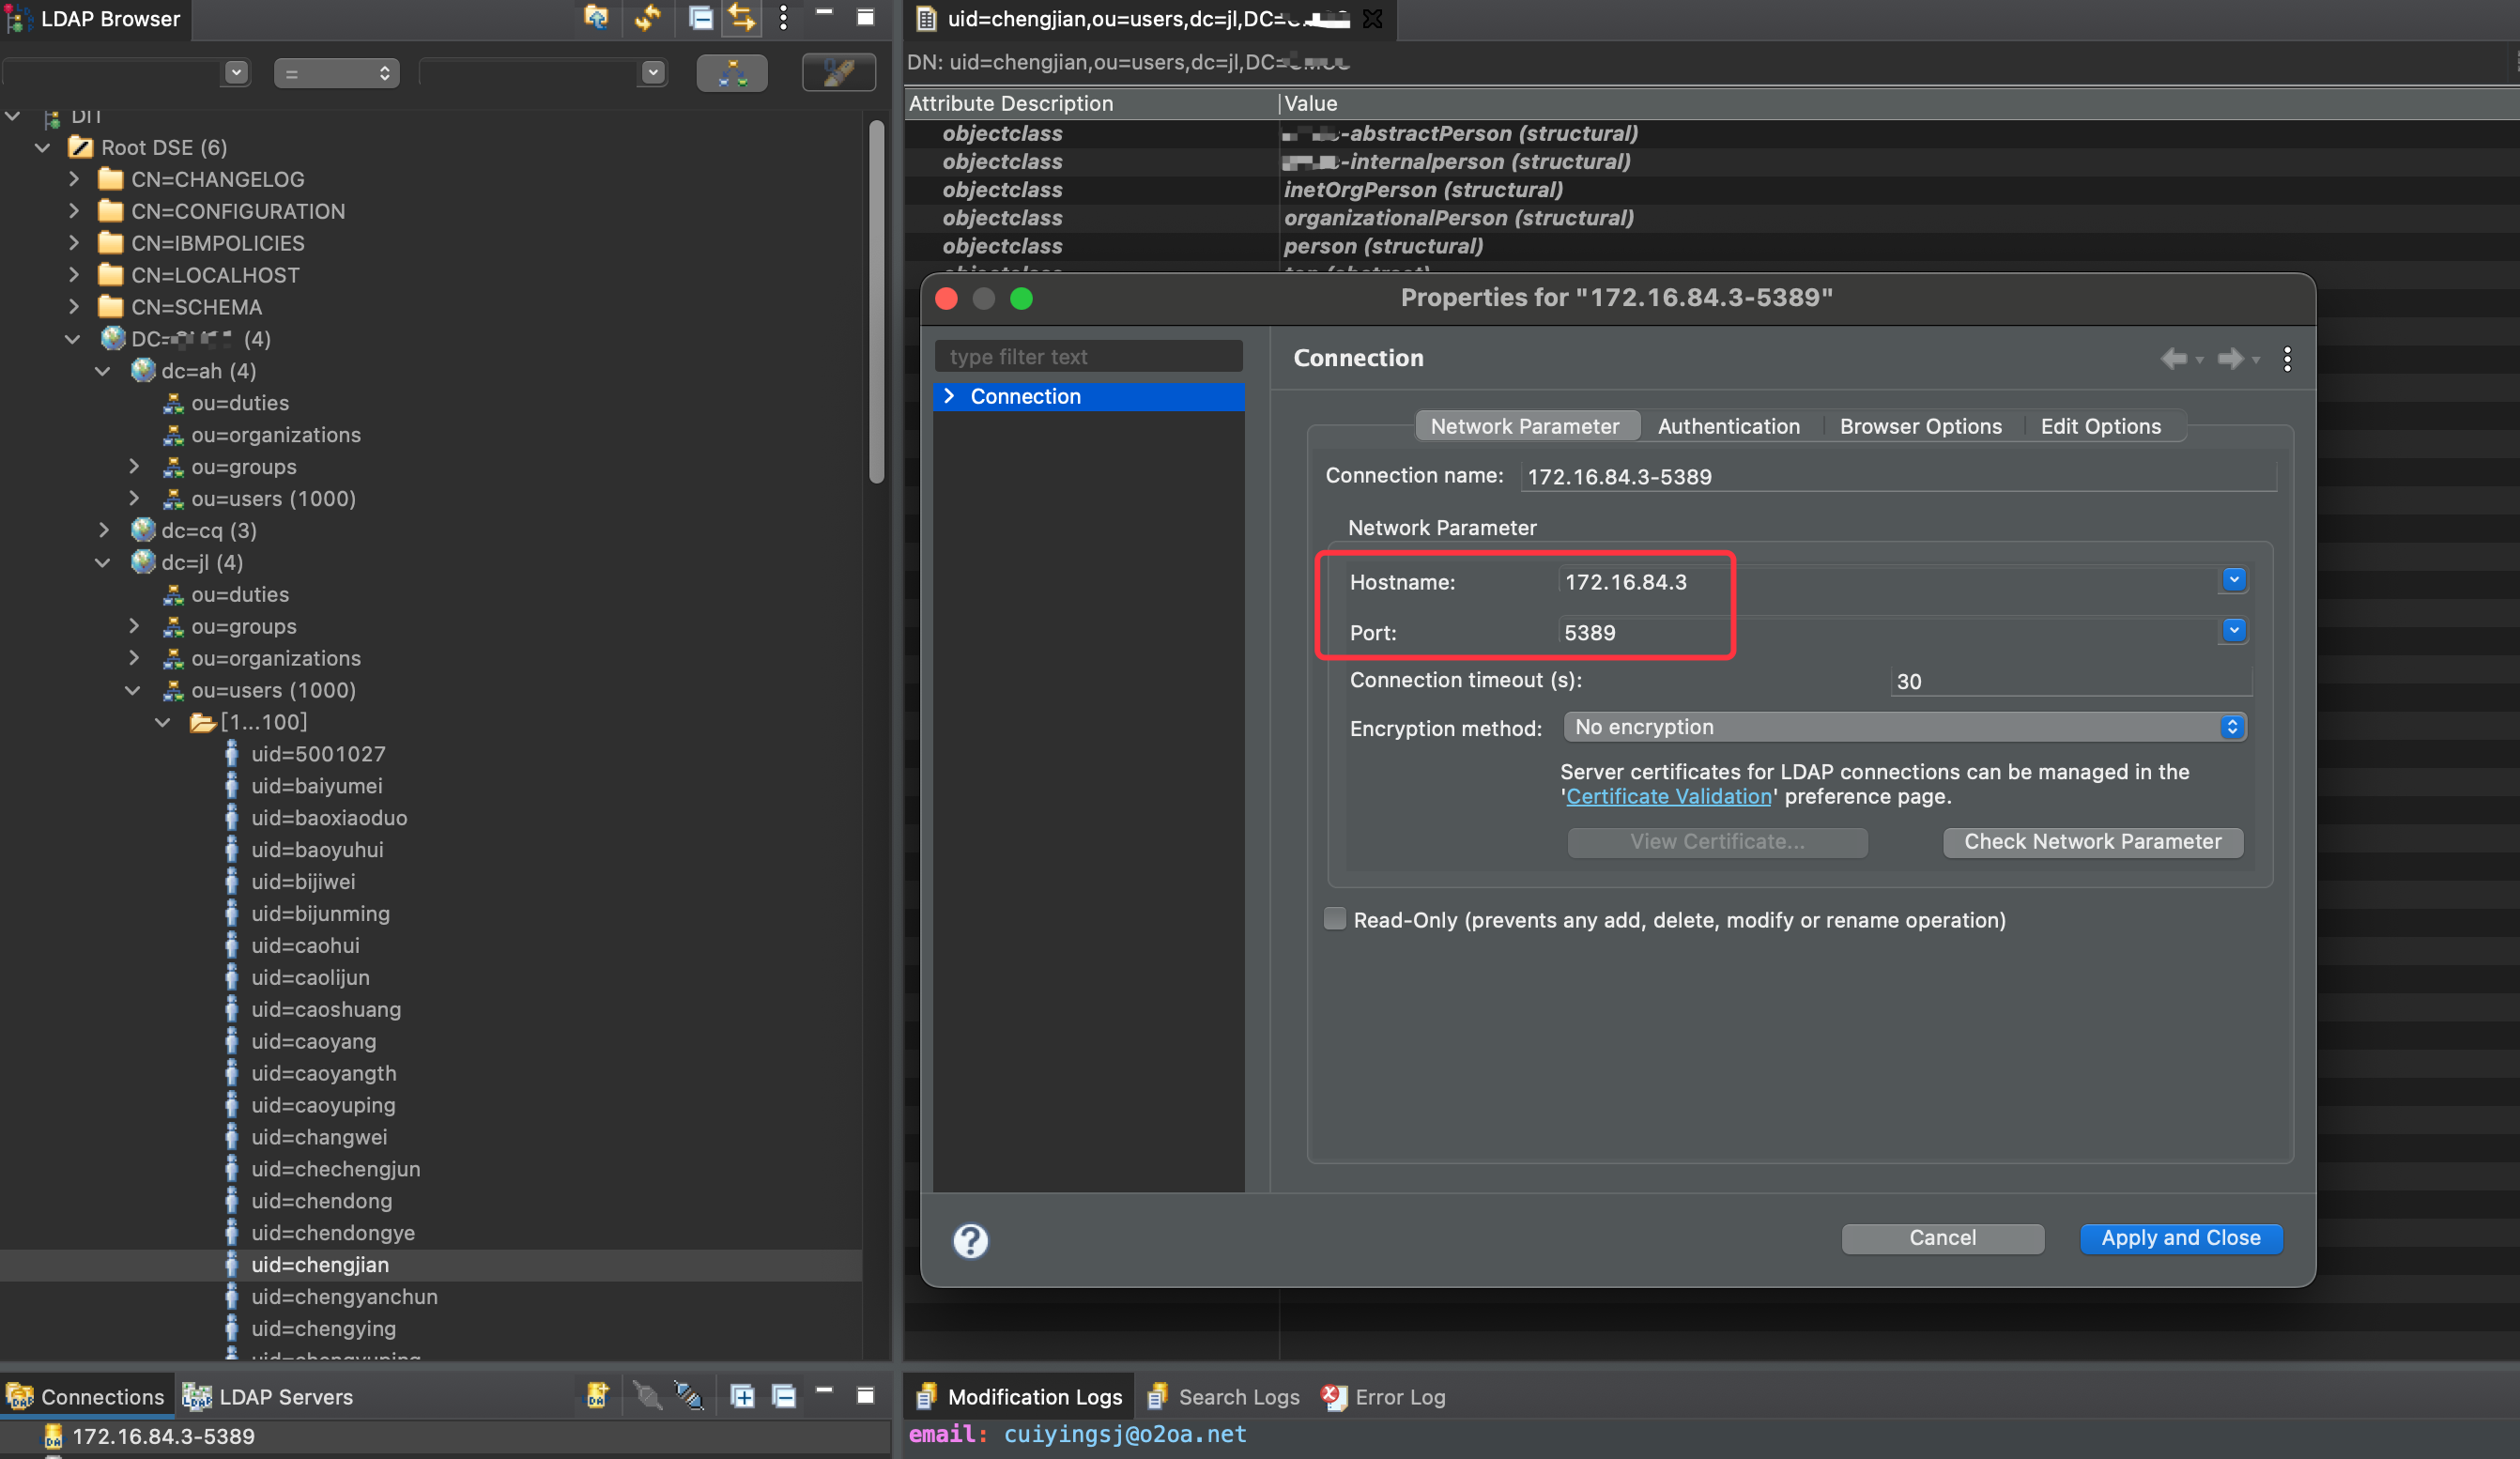Click the Refresh icon in LDAP Browser toolbar
The height and width of the screenshot is (1459, 2520).
[x=648, y=17]
